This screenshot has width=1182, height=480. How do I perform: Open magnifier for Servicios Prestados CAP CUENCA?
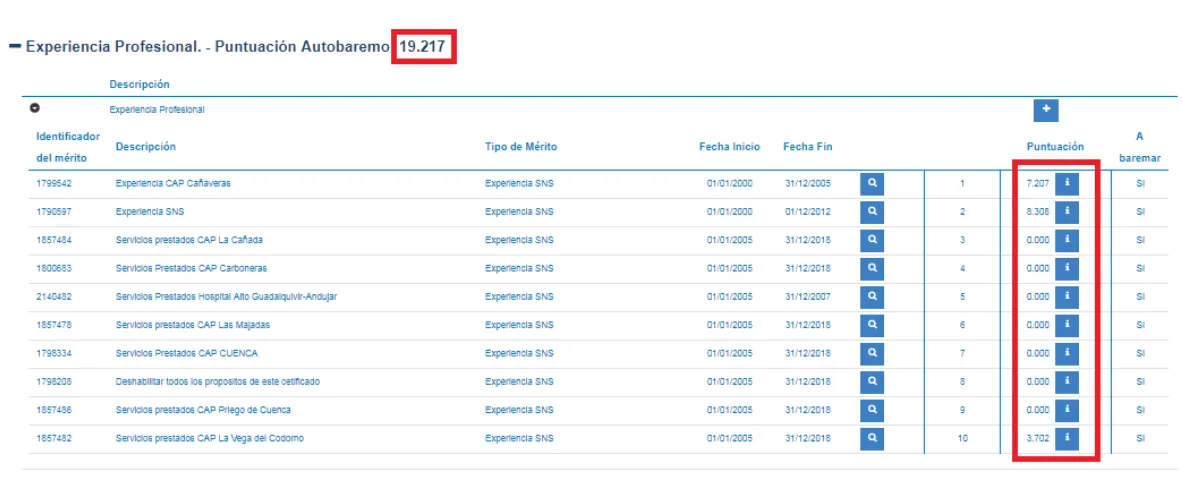click(871, 353)
